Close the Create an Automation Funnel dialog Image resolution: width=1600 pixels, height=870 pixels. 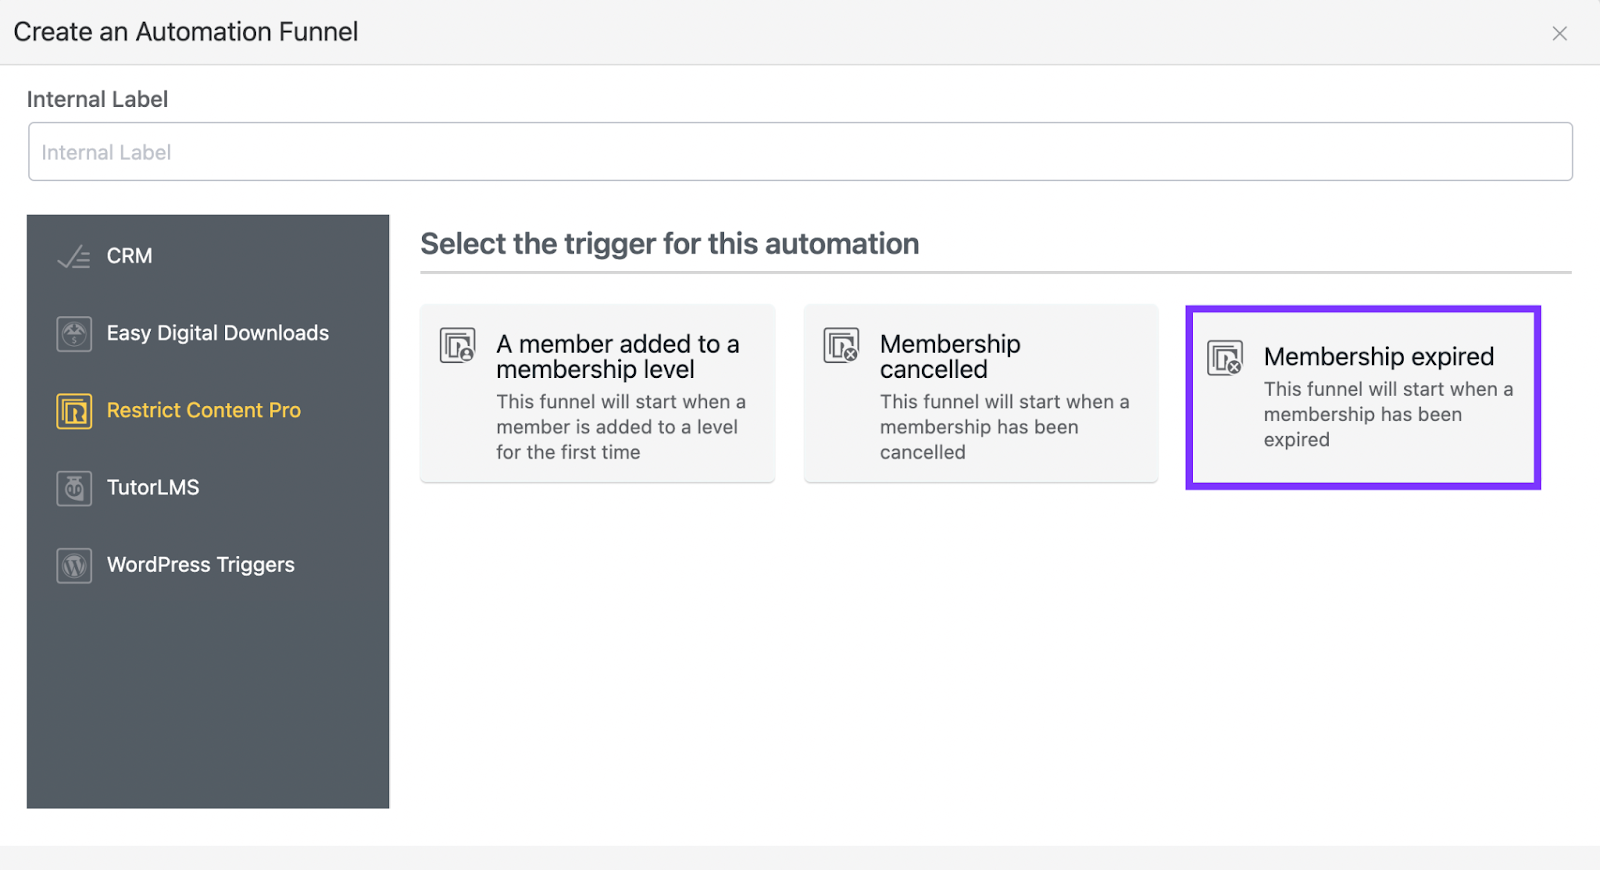pos(1559,34)
